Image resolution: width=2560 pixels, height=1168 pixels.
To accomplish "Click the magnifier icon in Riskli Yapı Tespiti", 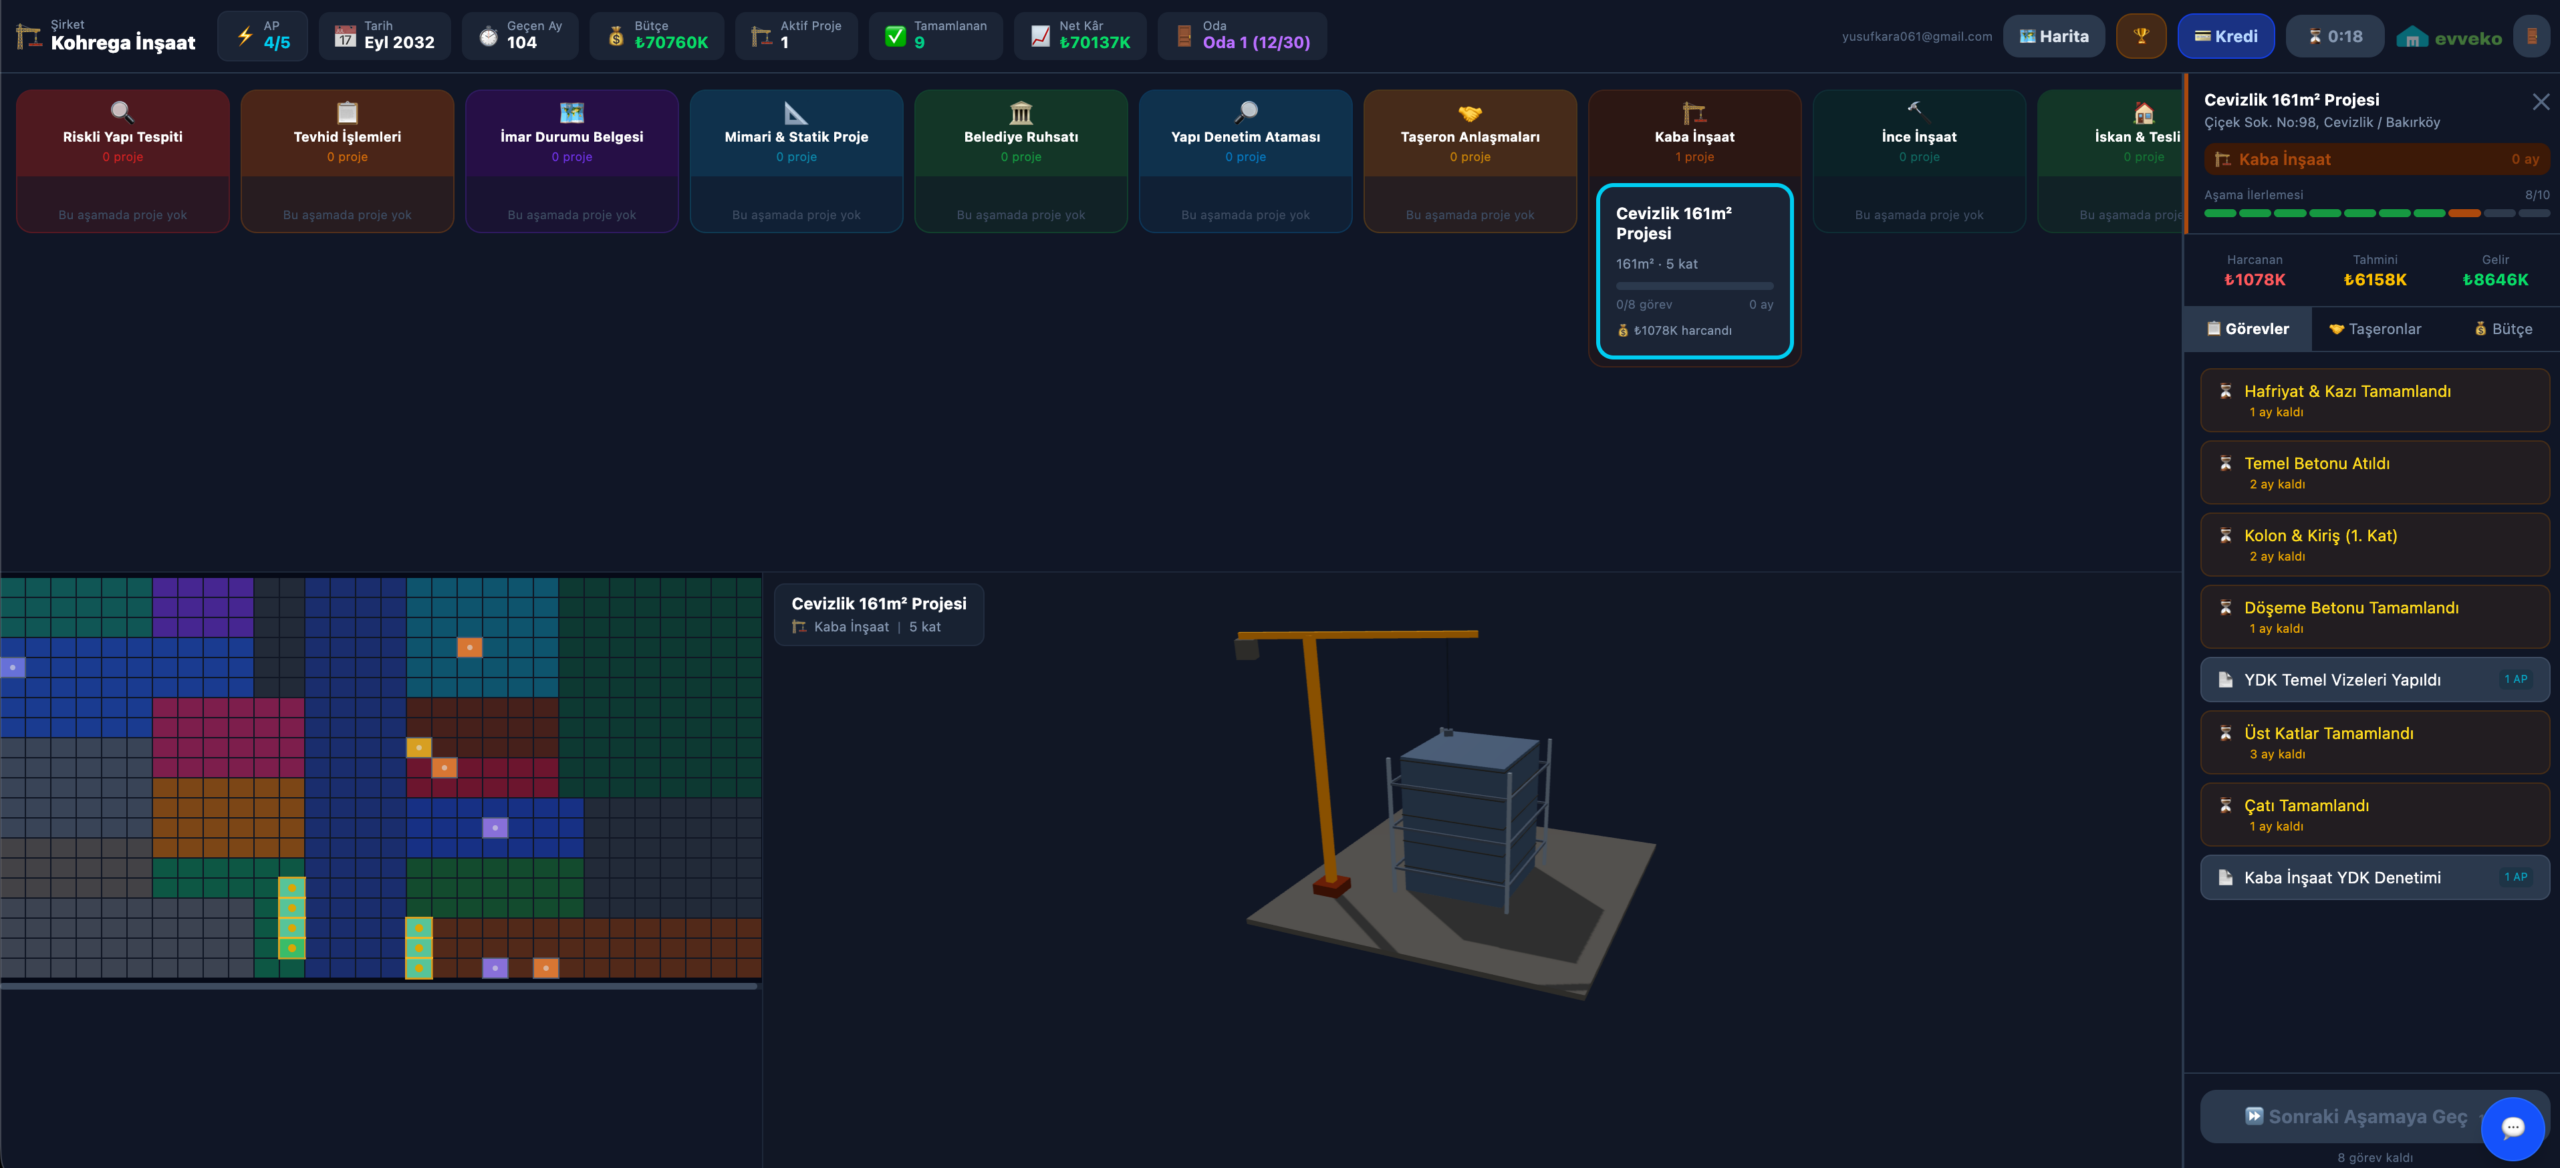I will coord(122,112).
